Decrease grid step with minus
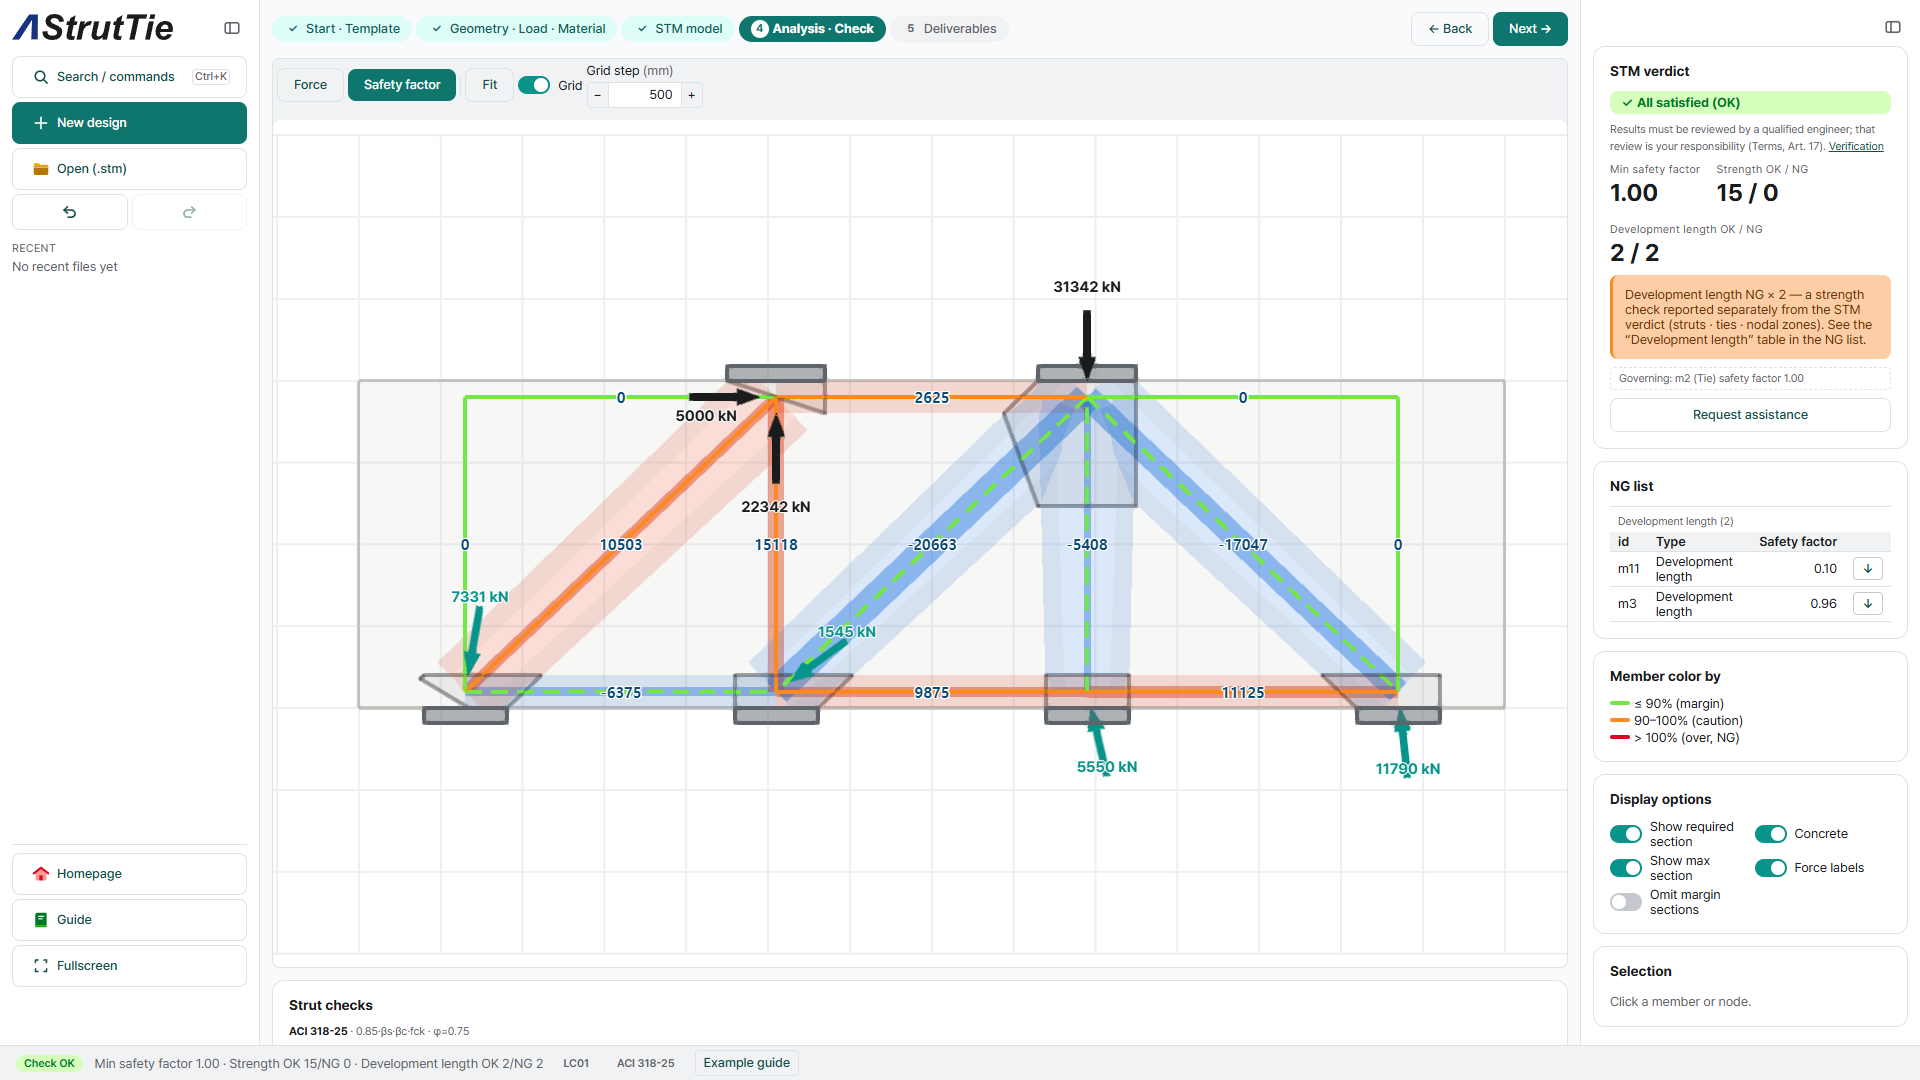 [598, 95]
